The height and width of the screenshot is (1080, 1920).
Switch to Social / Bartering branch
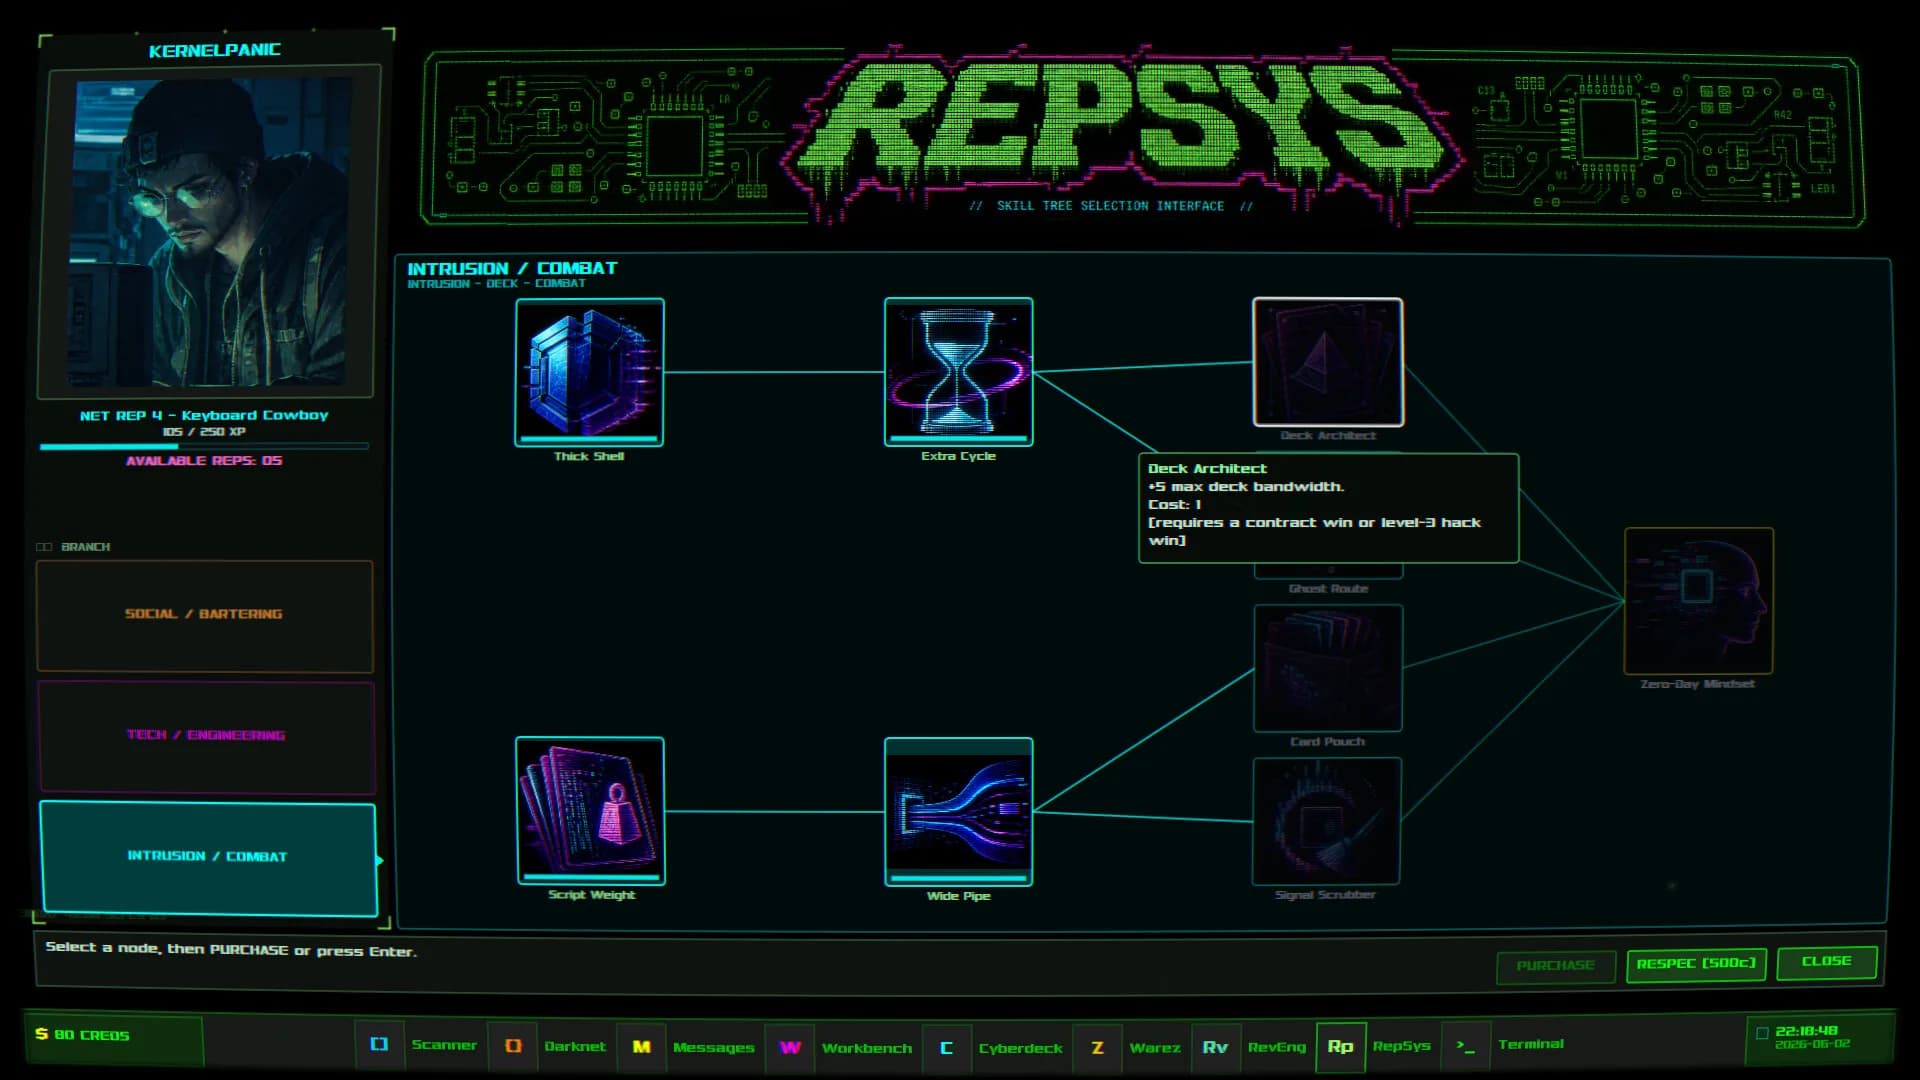point(205,615)
